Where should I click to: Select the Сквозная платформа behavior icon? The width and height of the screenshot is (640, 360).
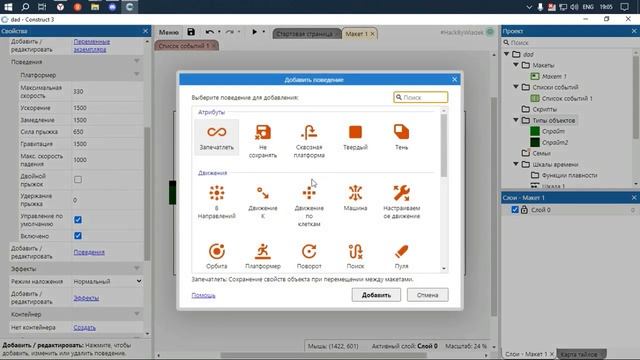pyautogui.click(x=309, y=132)
